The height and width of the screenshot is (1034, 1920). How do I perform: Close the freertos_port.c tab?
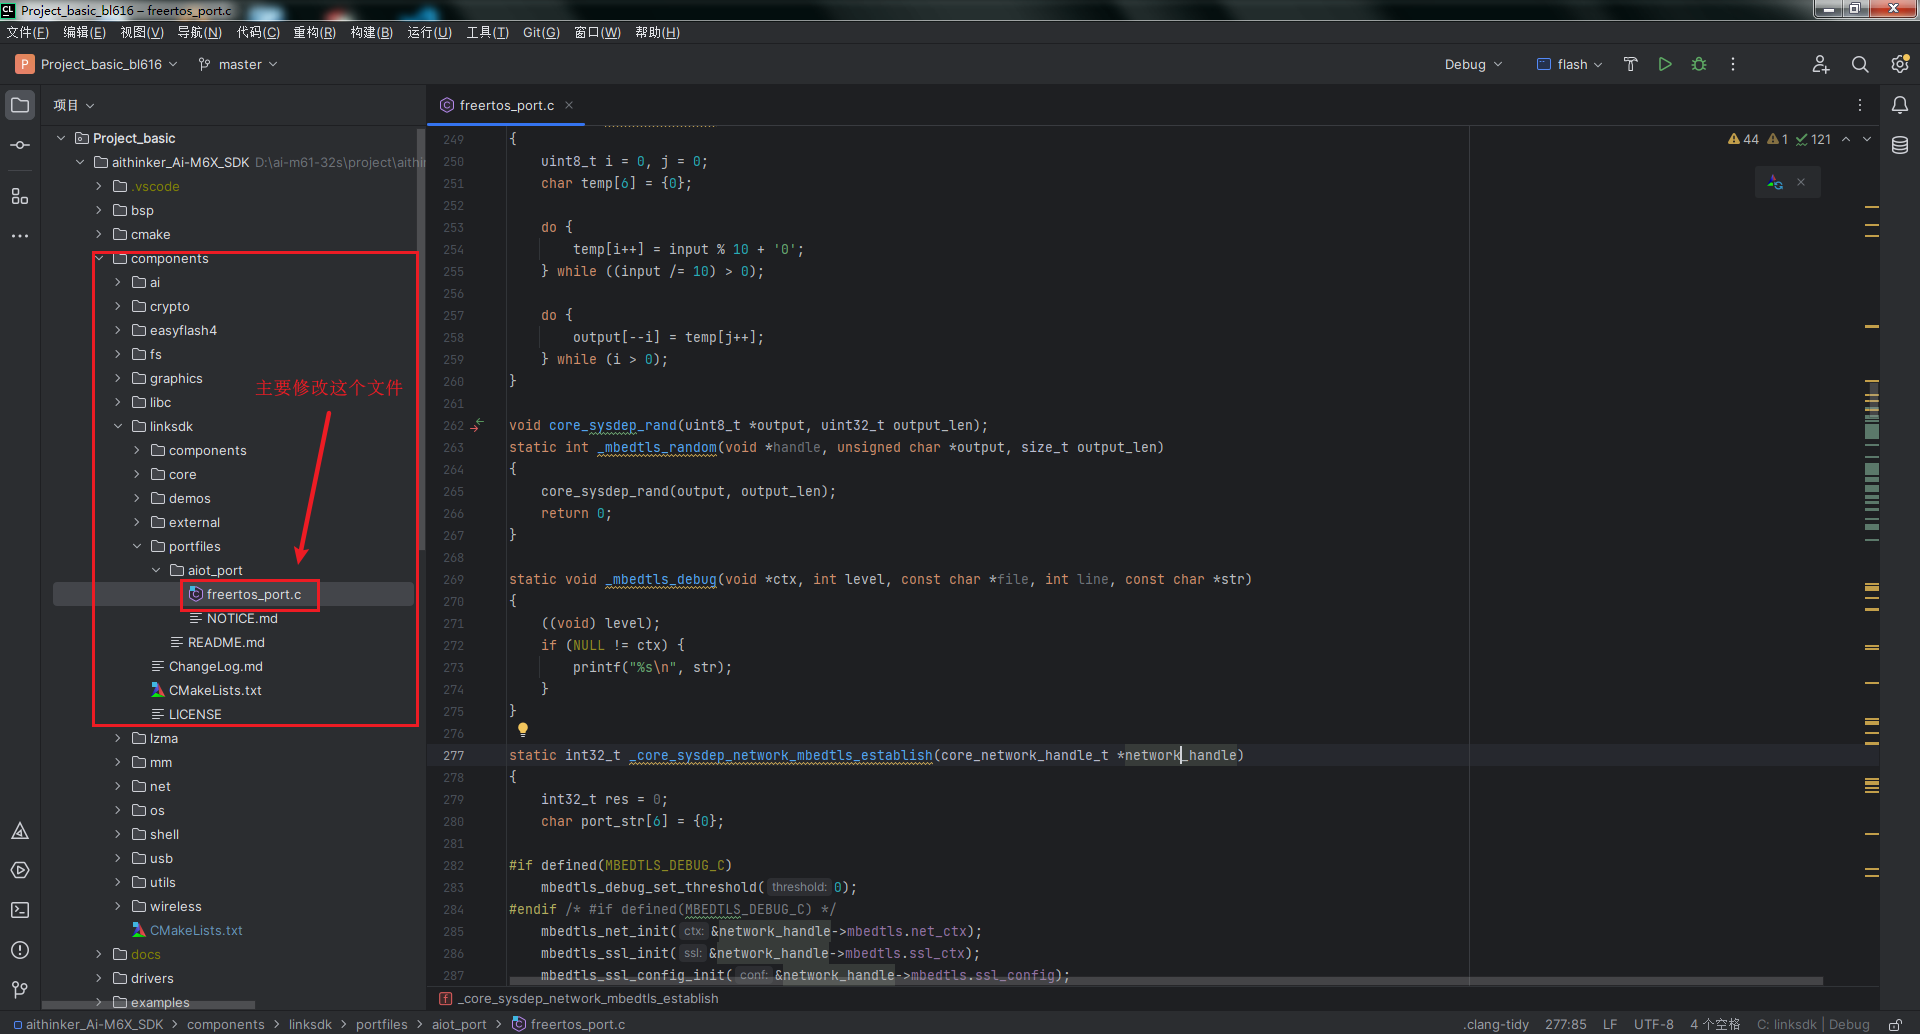(x=569, y=105)
